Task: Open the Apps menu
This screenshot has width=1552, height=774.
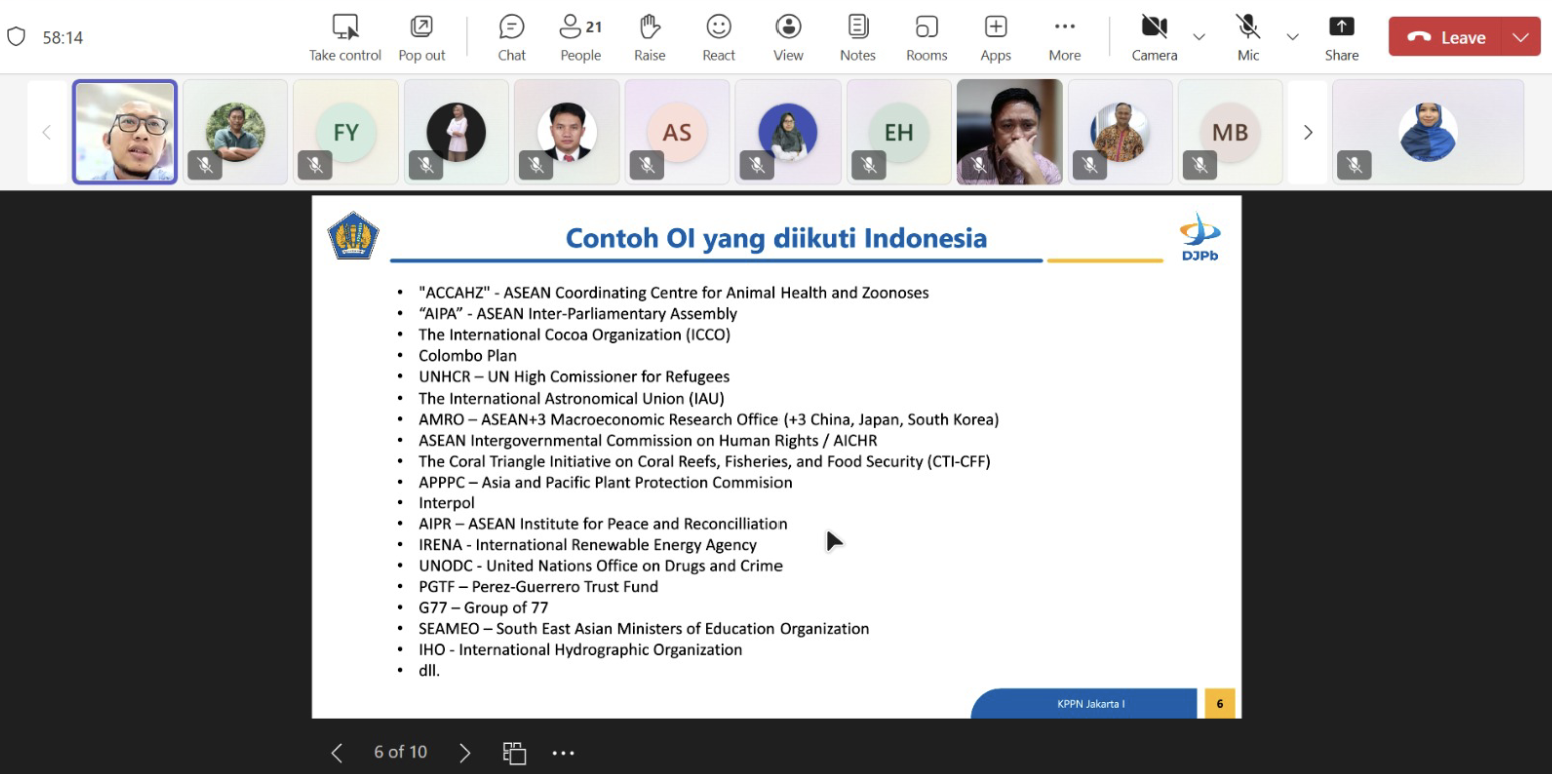Action: (995, 37)
